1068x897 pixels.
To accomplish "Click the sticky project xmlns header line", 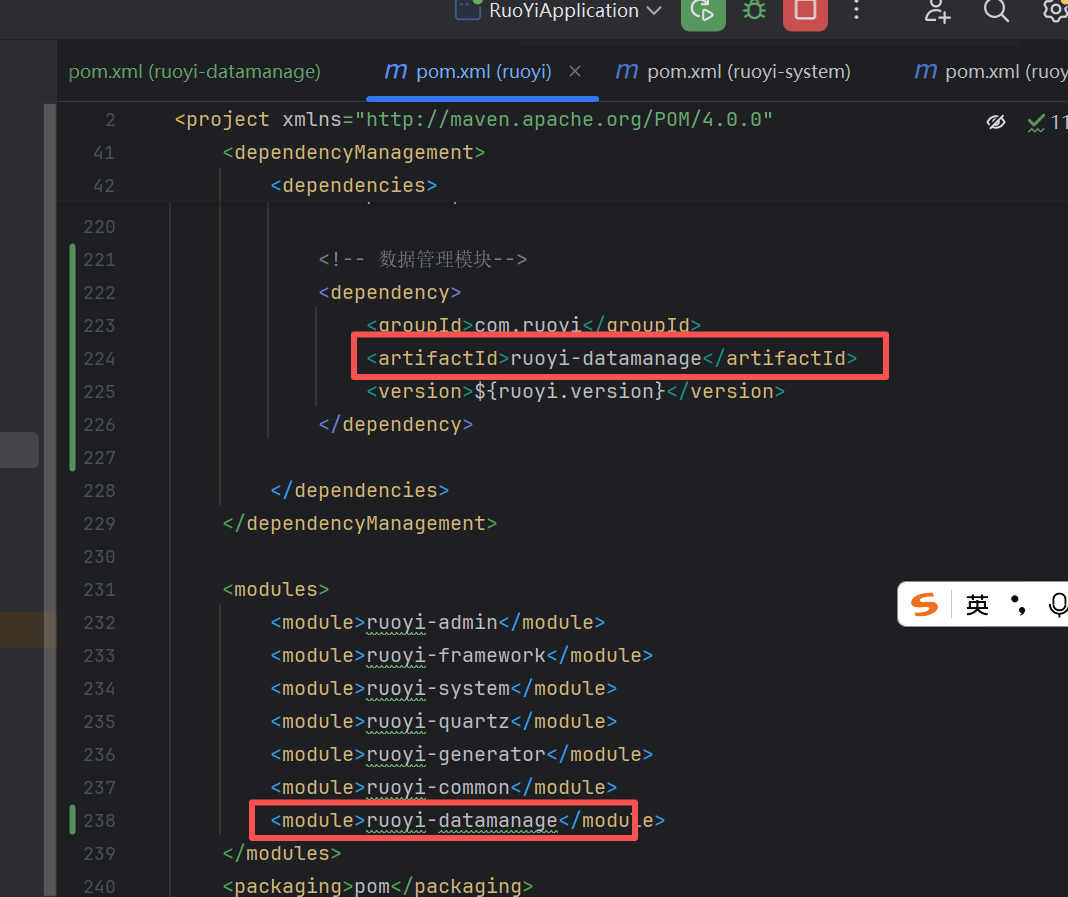I will [x=473, y=120].
